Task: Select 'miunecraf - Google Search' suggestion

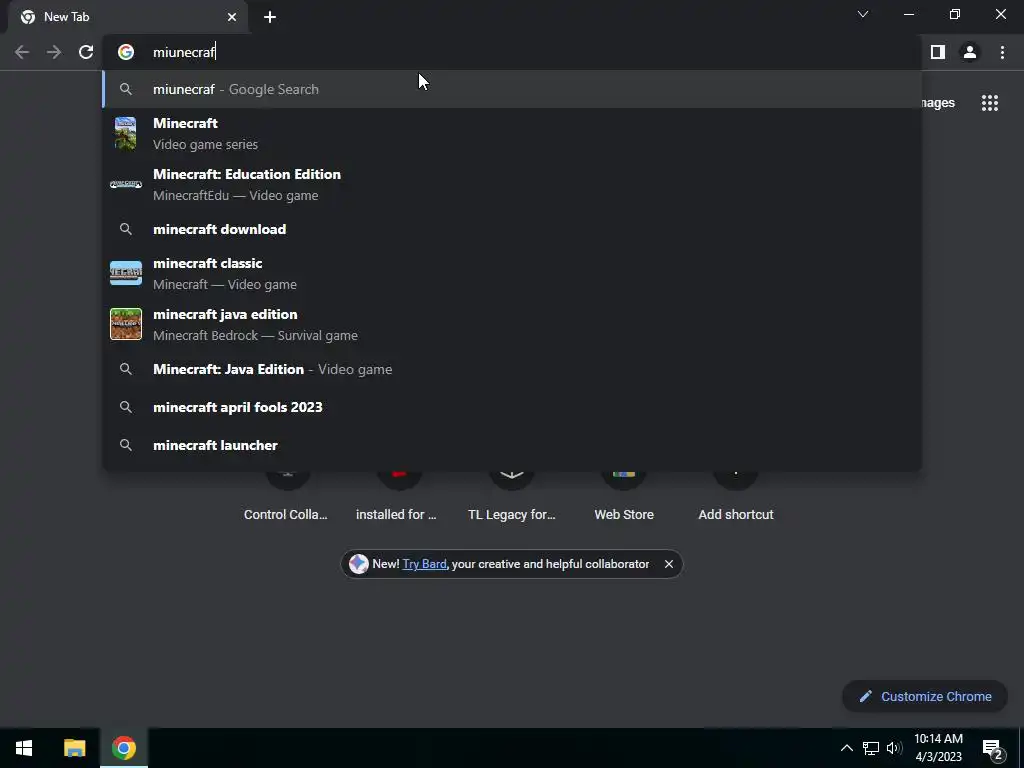Action: click(512, 89)
